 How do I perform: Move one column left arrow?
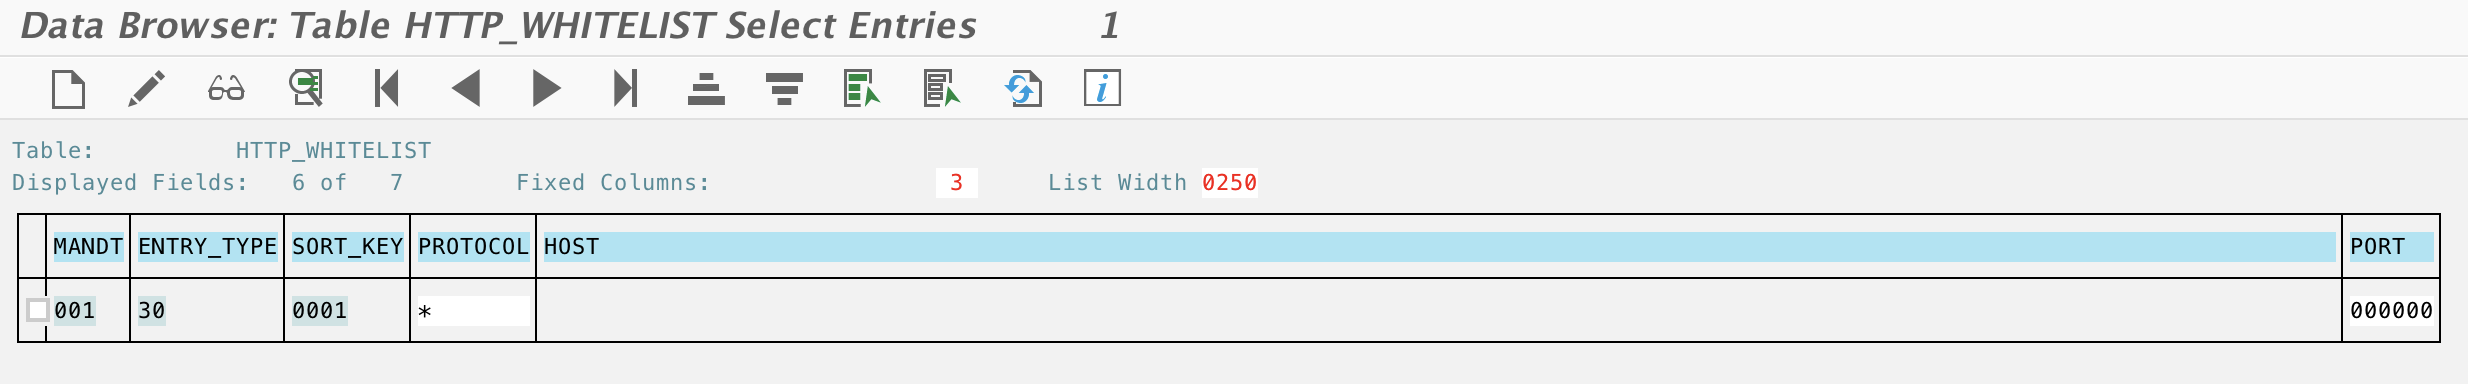click(466, 88)
